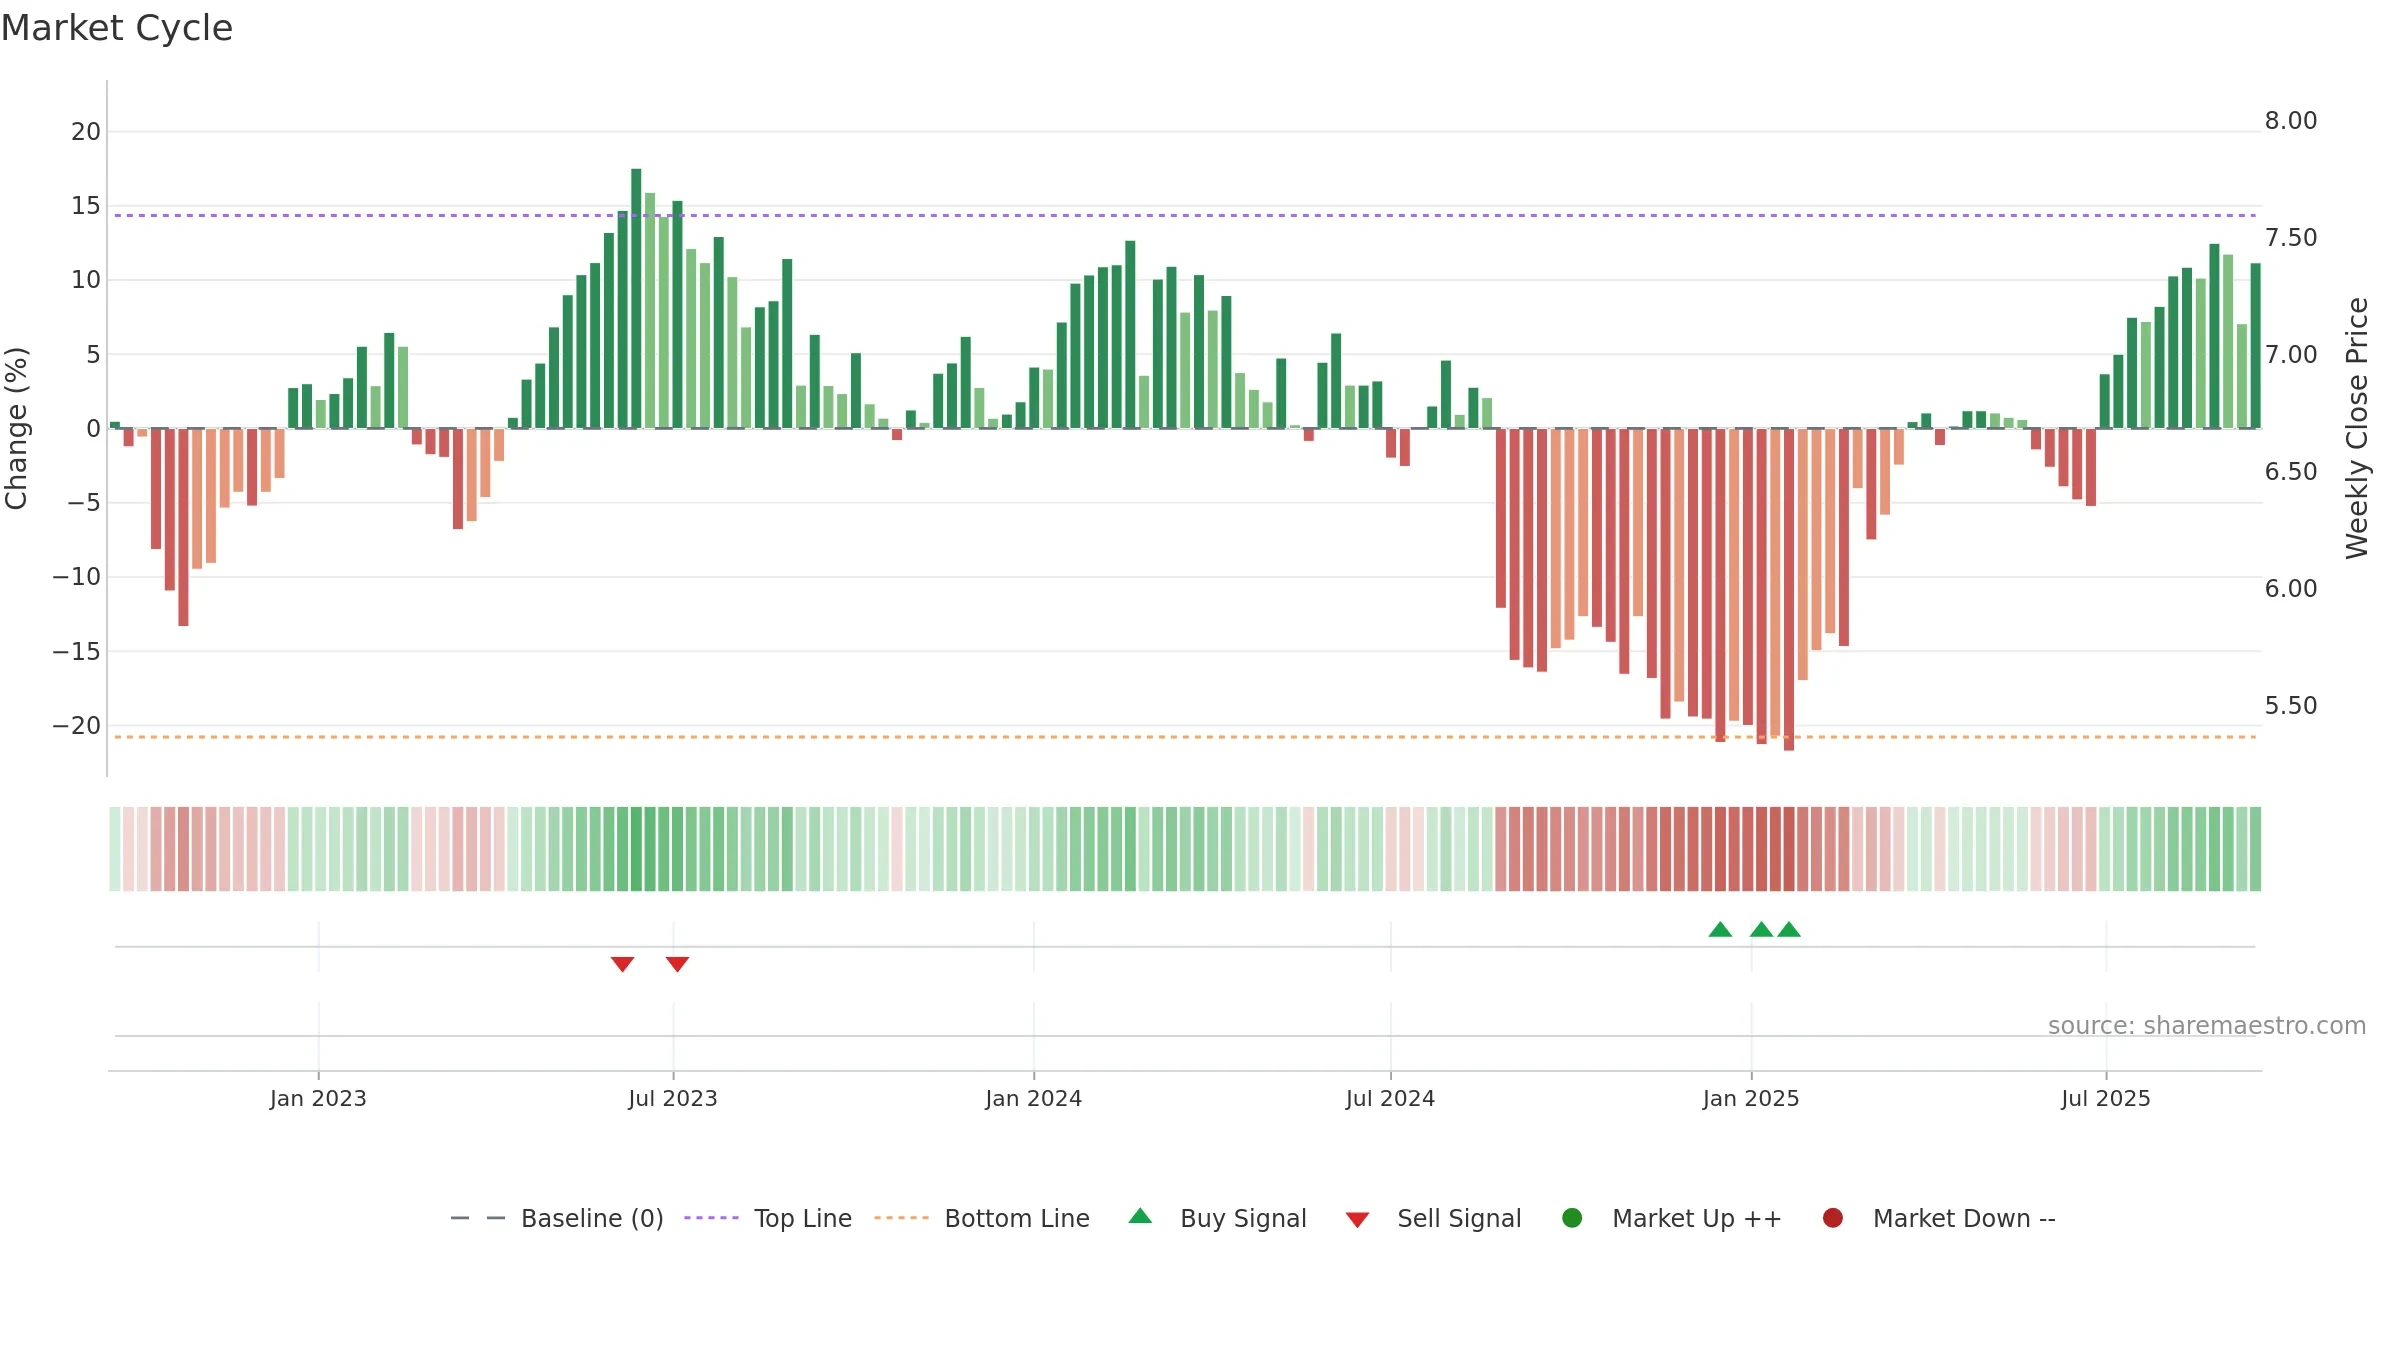Click the Jul 2025 x-axis label
Image resolution: width=2400 pixels, height=1350 pixels.
[2106, 1098]
